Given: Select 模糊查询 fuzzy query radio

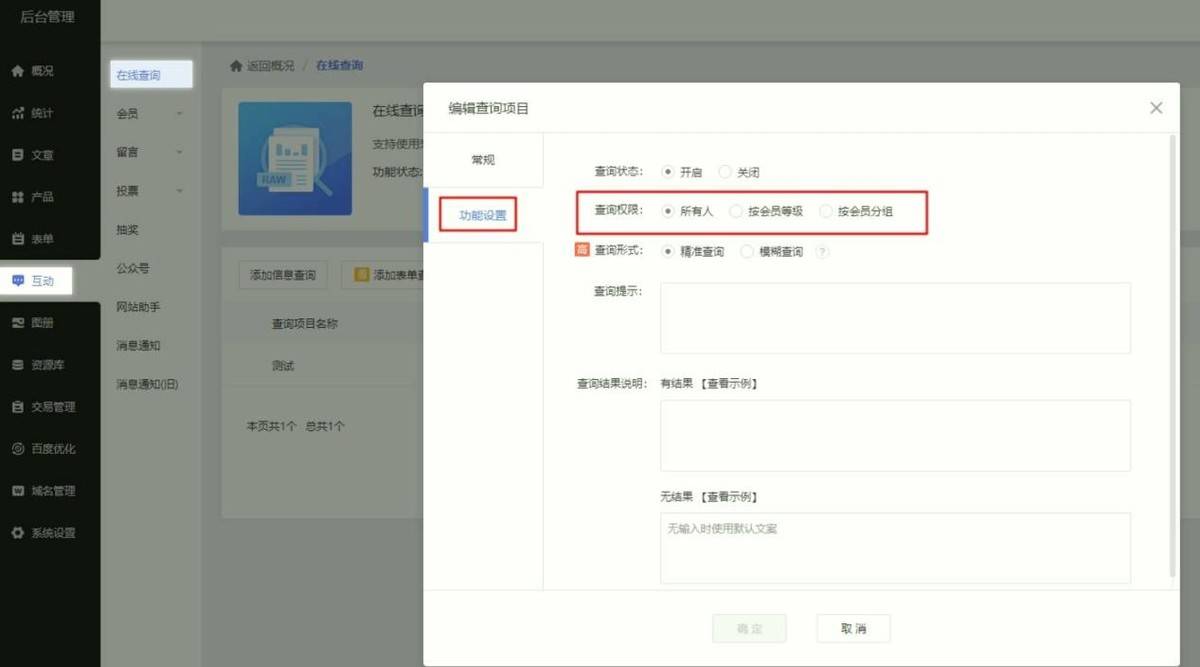Looking at the screenshot, I should coord(747,252).
